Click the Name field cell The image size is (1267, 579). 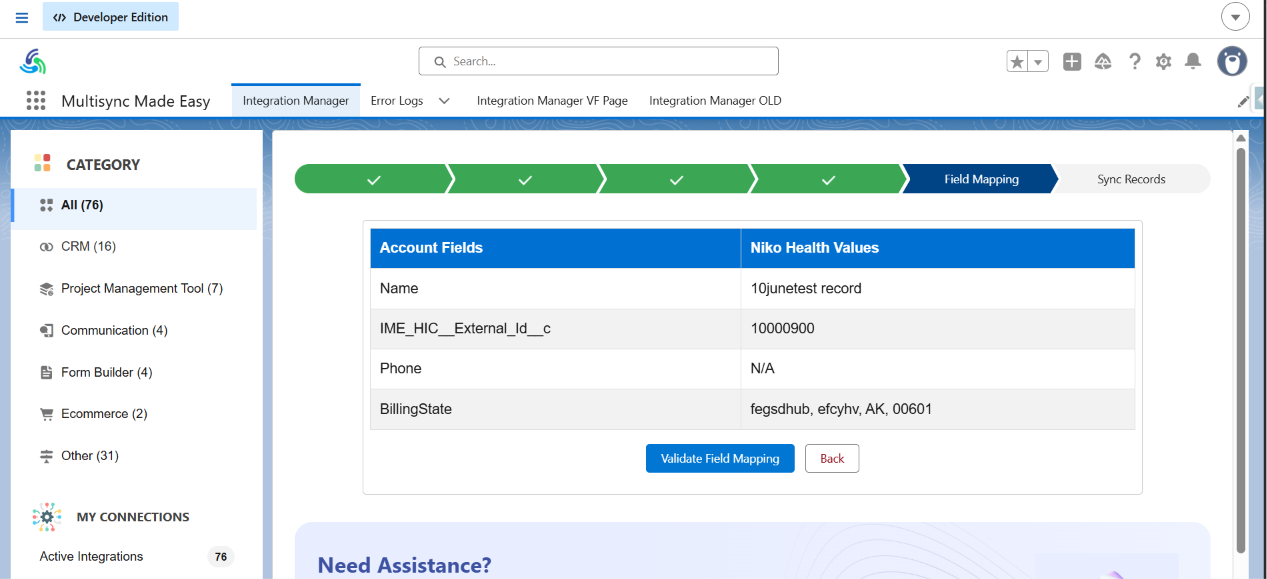(556, 288)
